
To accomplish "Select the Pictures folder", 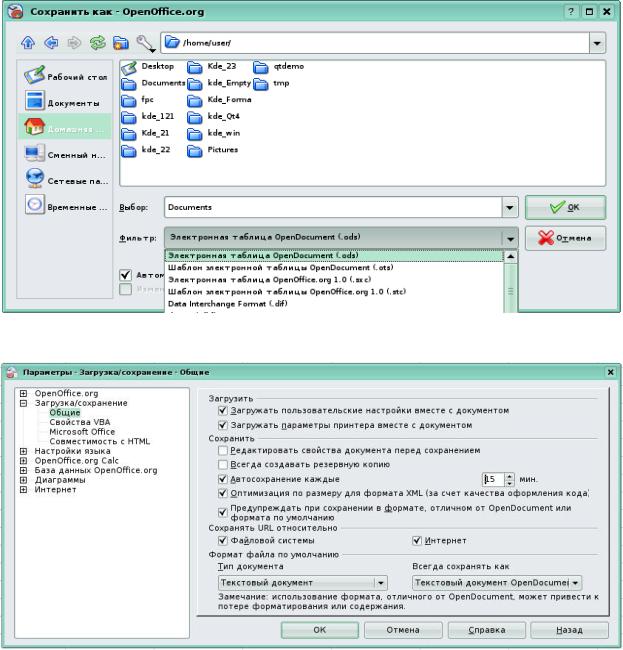I will [212, 150].
